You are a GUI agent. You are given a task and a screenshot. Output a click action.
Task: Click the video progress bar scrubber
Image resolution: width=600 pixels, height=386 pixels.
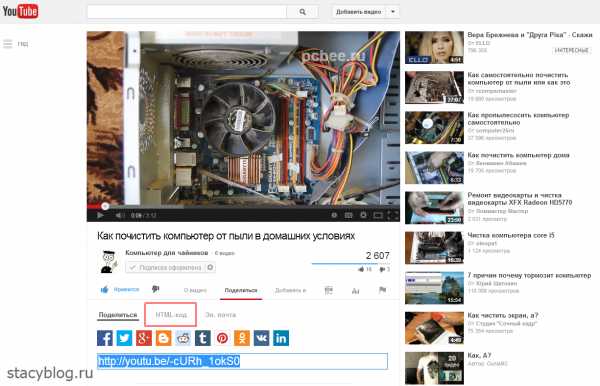(105, 206)
